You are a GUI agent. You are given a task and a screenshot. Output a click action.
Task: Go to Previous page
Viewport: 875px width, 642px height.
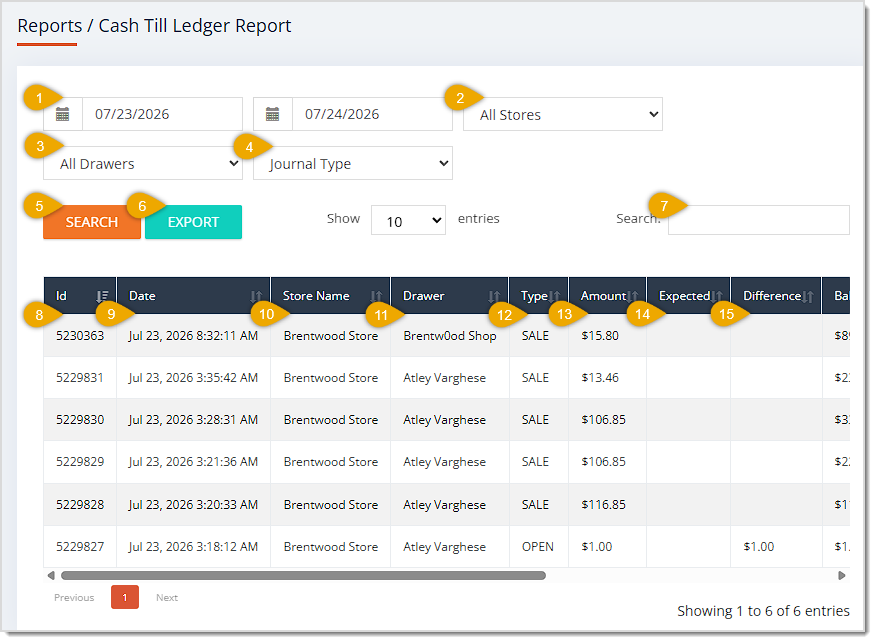pos(74,597)
